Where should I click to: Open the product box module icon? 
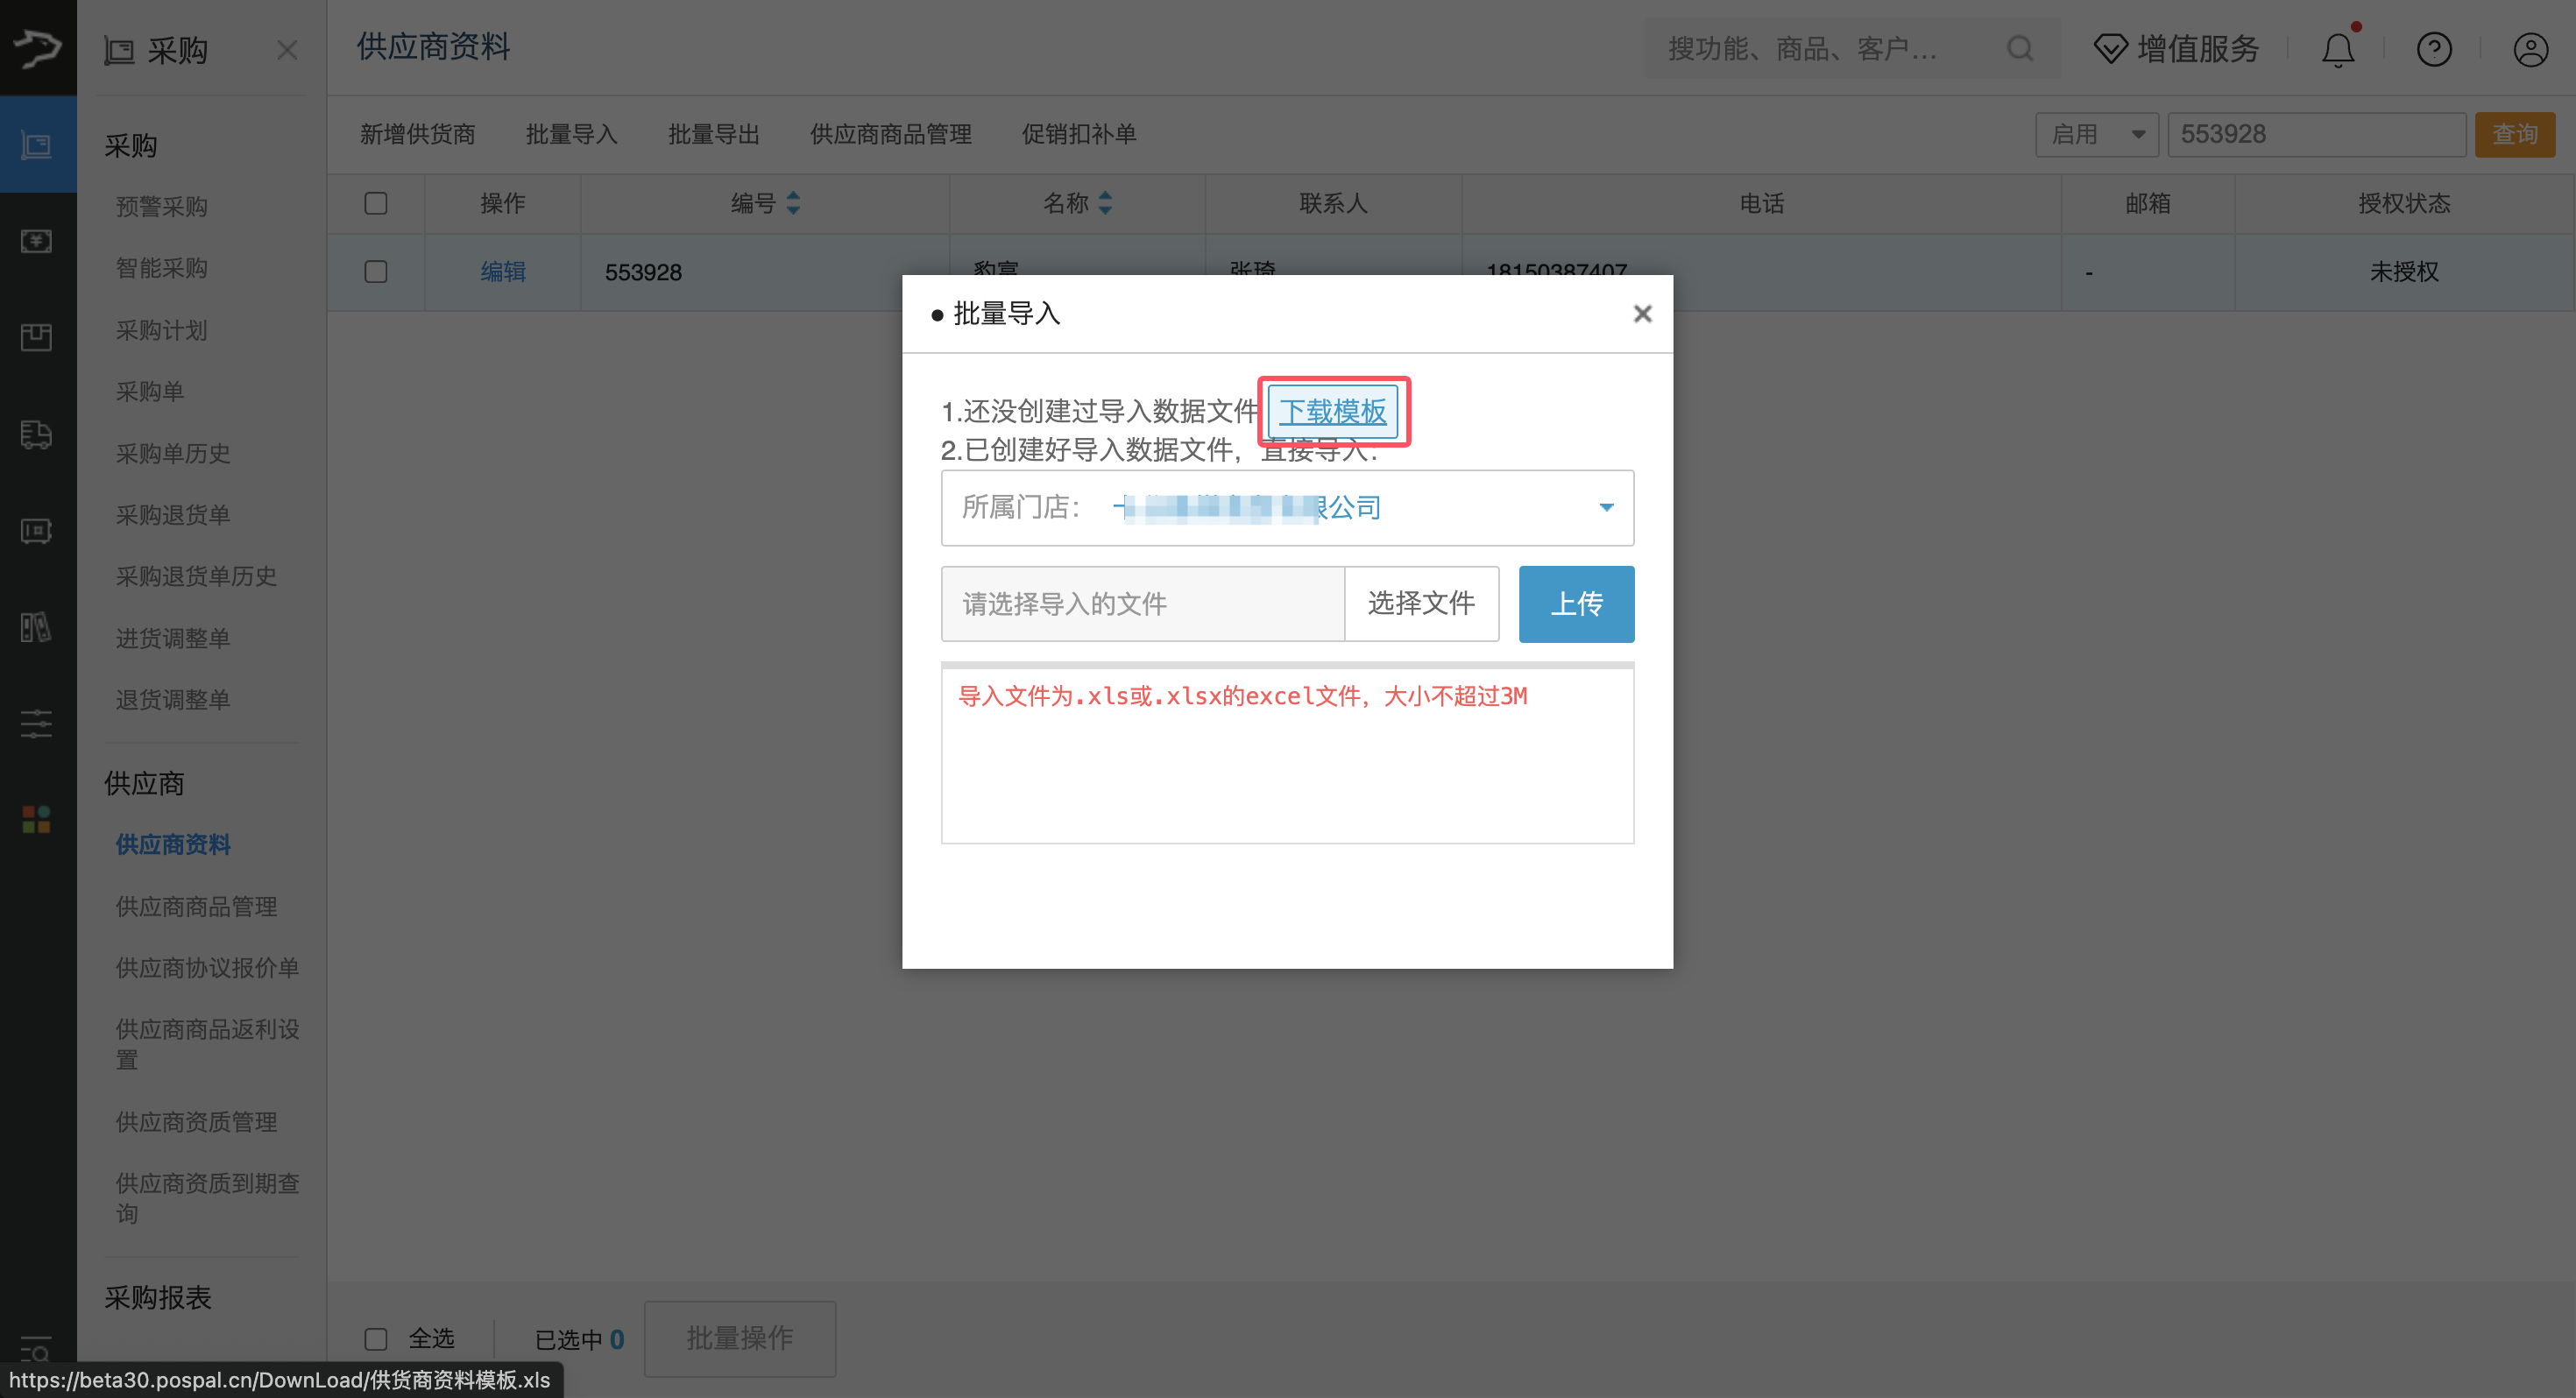(37, 337)
